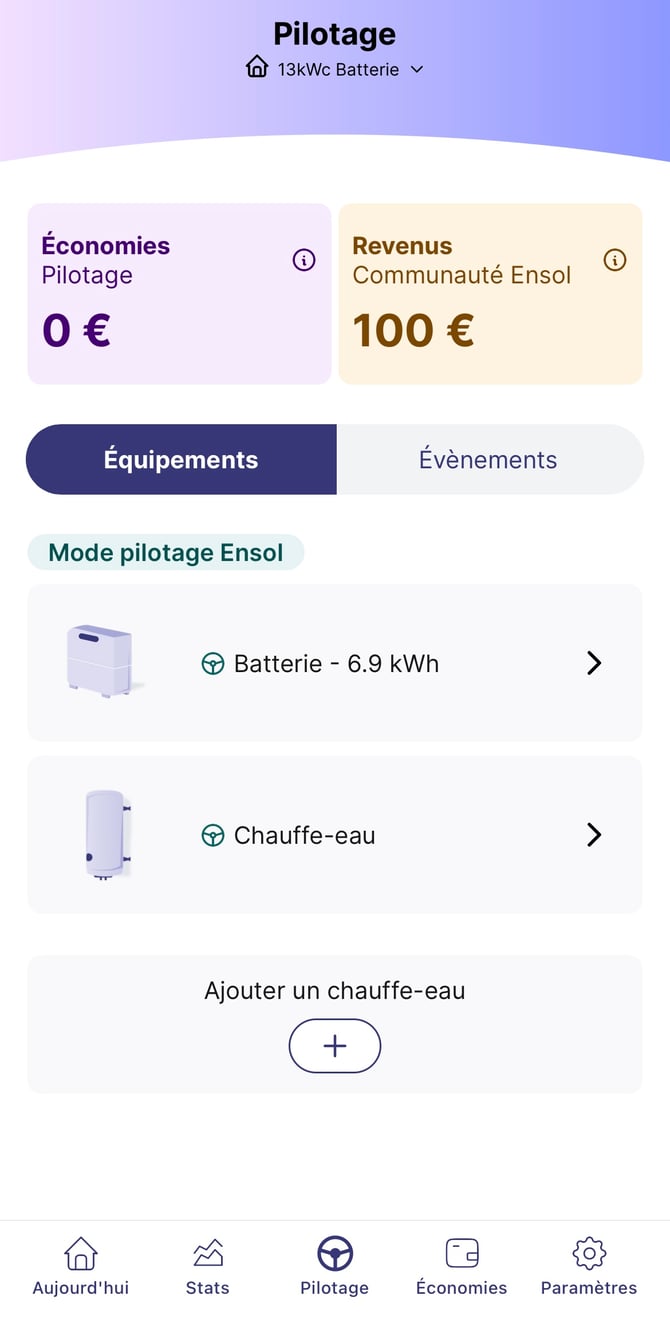This screenshot has height=1323, width=670.
Task: Open Batterie details via chevron arrow
Action: coord(594,663)
